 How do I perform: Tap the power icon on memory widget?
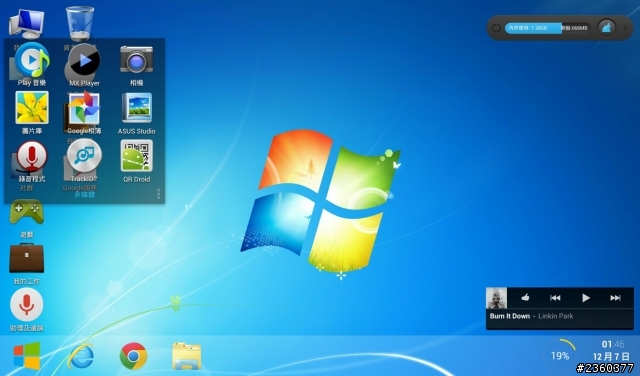496,28
